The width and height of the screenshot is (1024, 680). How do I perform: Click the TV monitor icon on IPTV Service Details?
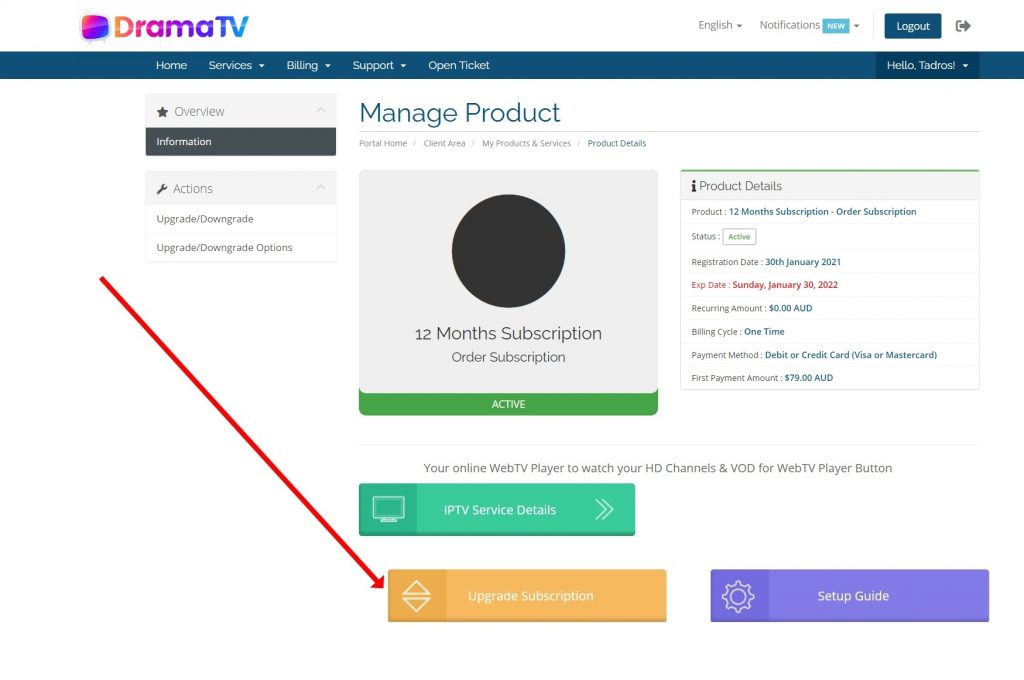point(388,509)
